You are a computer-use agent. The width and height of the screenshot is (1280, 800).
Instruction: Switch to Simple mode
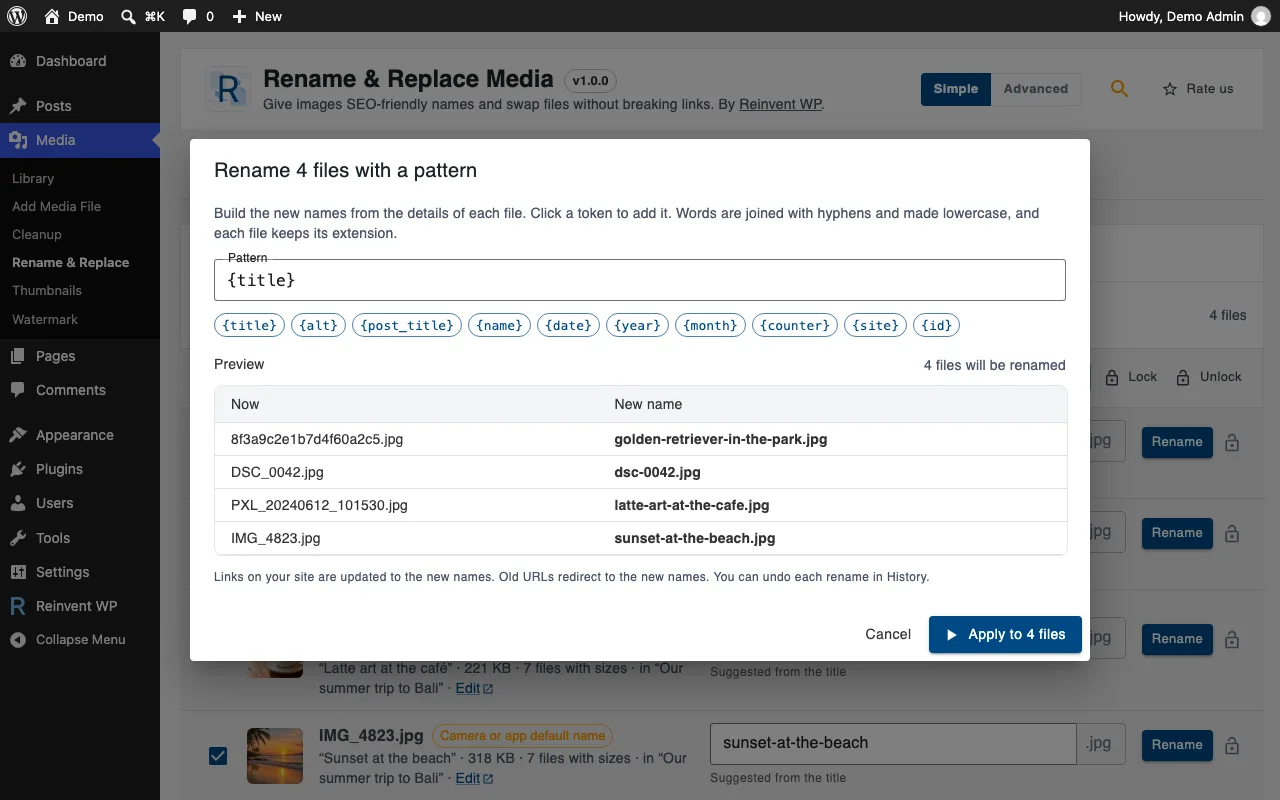956,89
